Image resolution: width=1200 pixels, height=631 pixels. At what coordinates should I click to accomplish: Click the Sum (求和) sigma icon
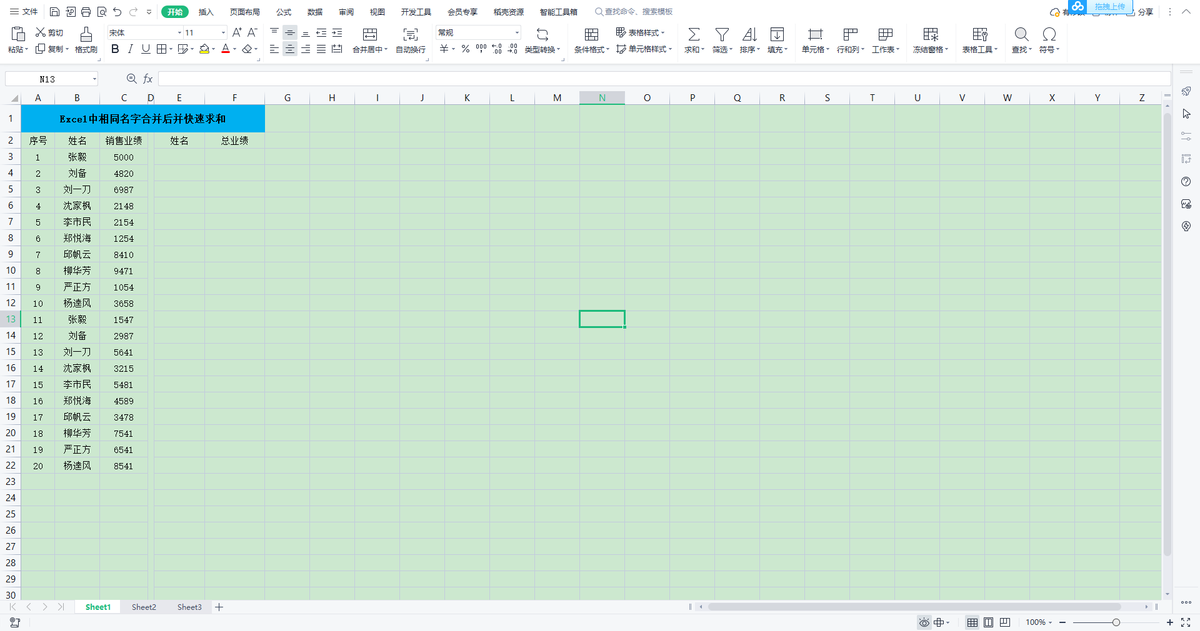tap(693, 34)
